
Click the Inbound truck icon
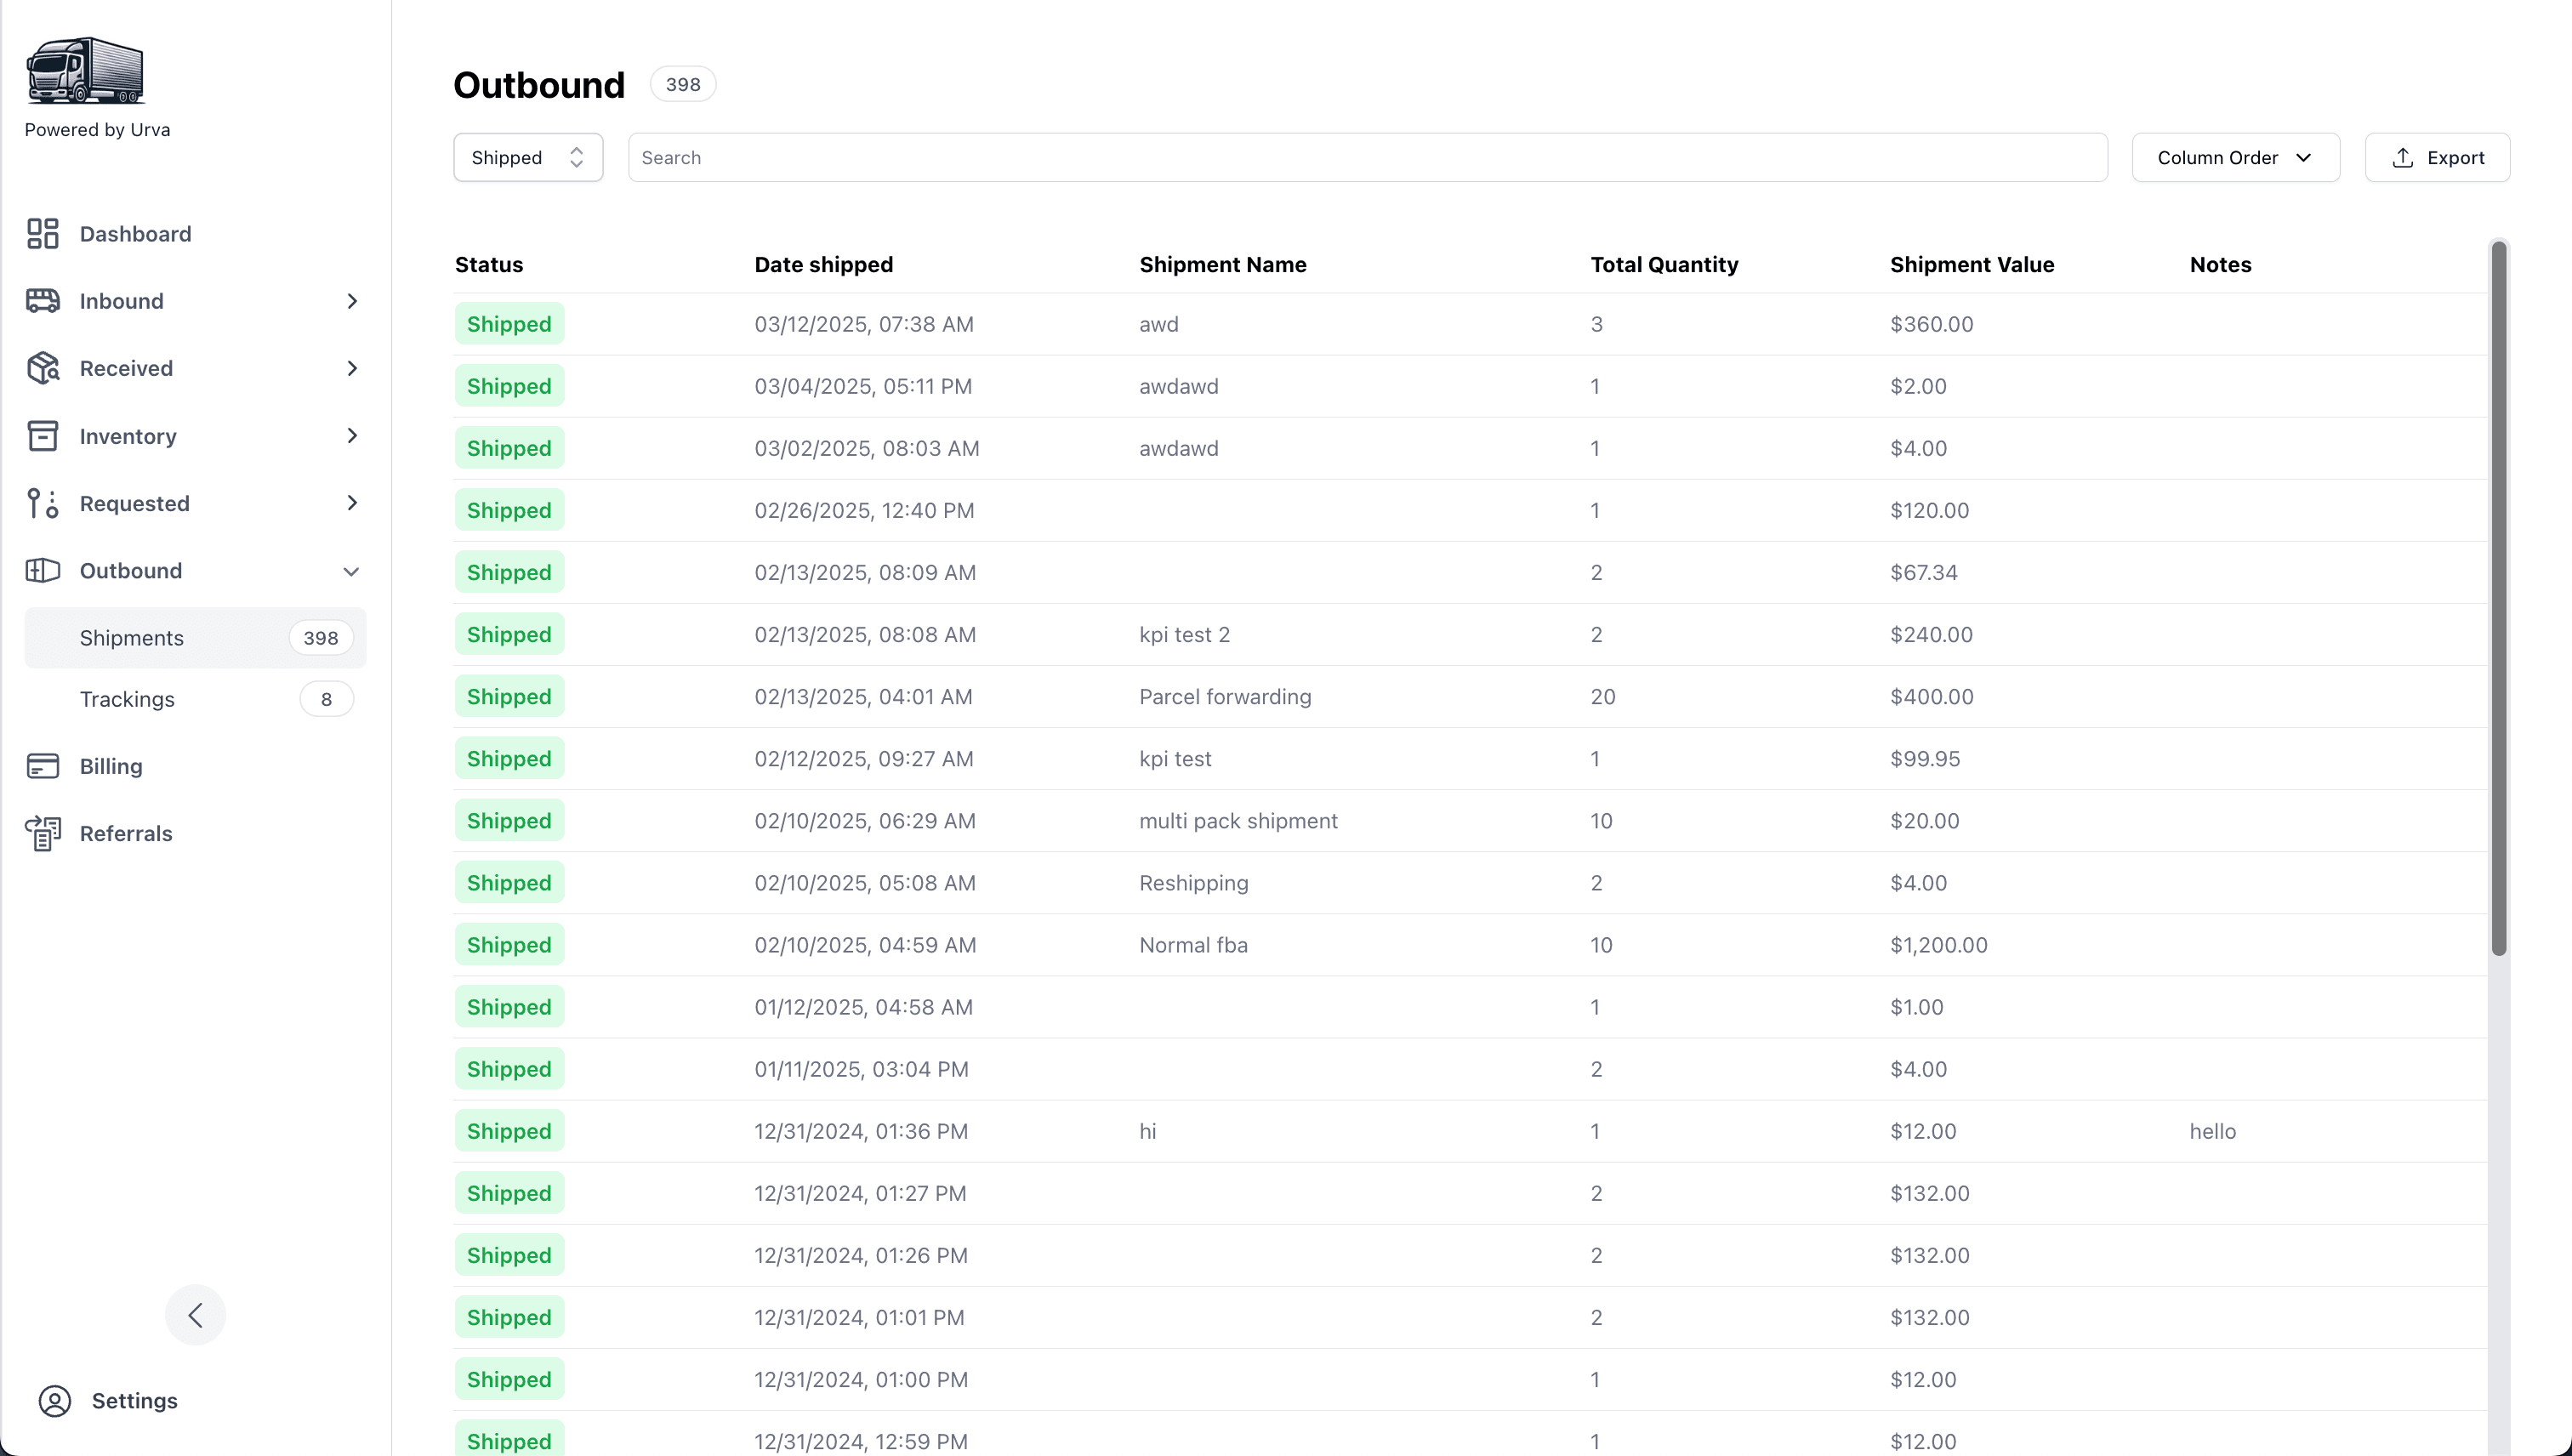(42, 301)
